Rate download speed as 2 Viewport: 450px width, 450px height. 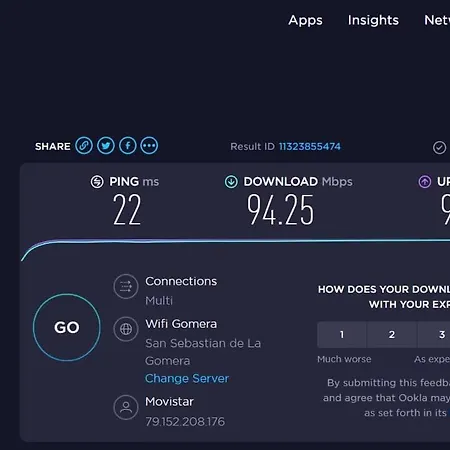pyautogui.click(x=392, y=335)
